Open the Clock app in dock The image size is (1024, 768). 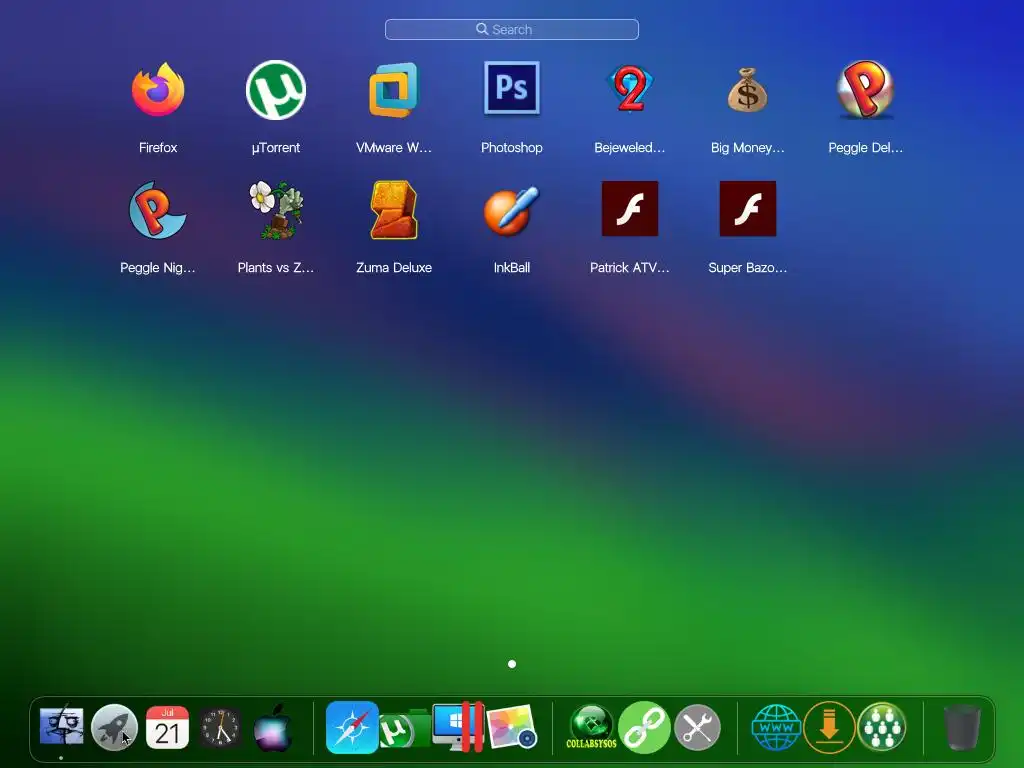click(x=220, y=727)
